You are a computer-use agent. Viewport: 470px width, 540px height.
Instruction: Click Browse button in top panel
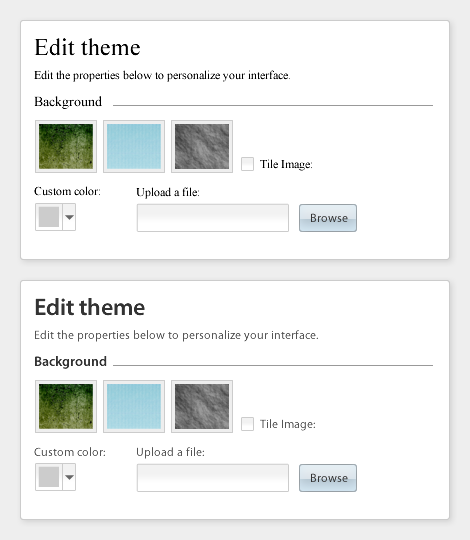328,218
